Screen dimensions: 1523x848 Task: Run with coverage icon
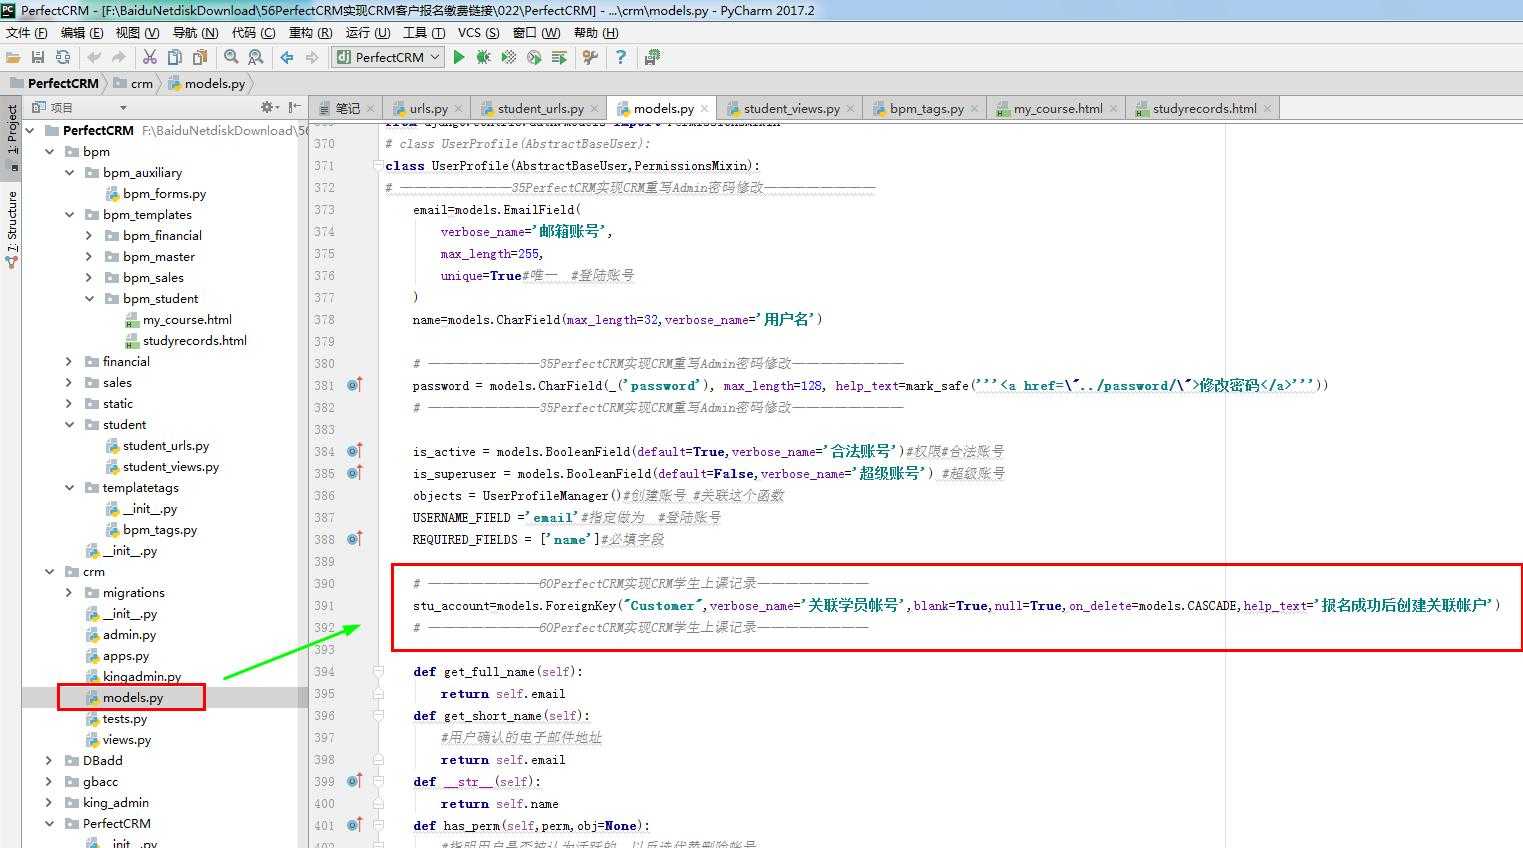[509, 57]
